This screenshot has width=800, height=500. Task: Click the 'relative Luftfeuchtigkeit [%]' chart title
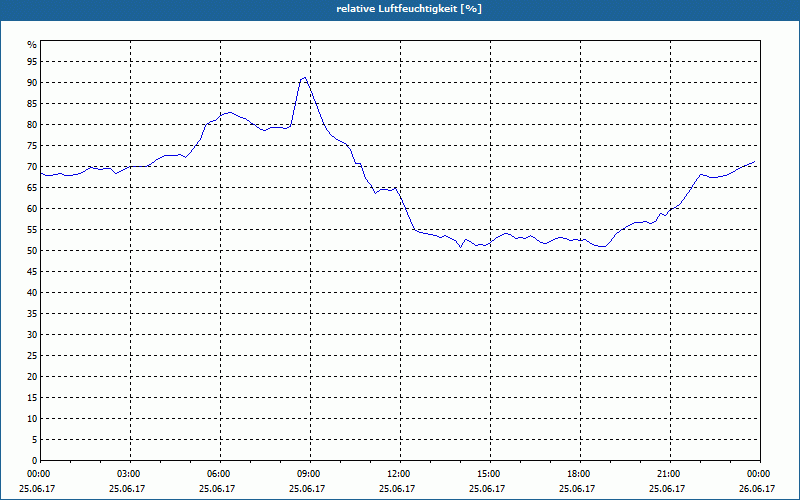click(409, 9)
